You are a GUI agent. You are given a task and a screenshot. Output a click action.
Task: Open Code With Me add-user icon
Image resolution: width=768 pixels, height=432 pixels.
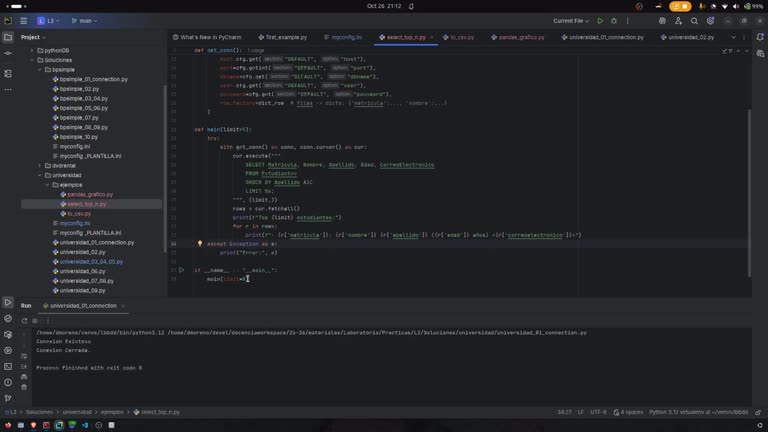[x=678, y=21]
